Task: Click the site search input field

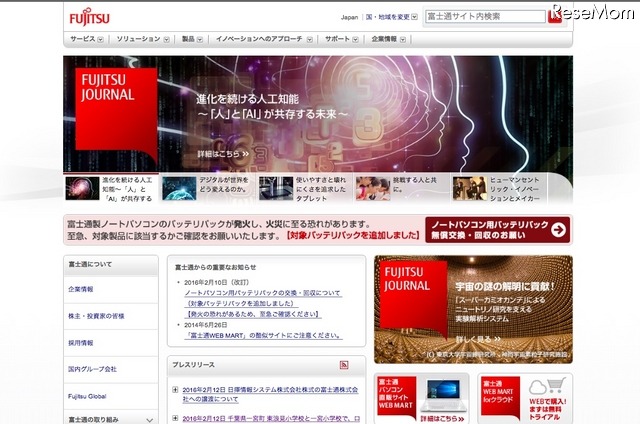Action: tap(485, 17)
